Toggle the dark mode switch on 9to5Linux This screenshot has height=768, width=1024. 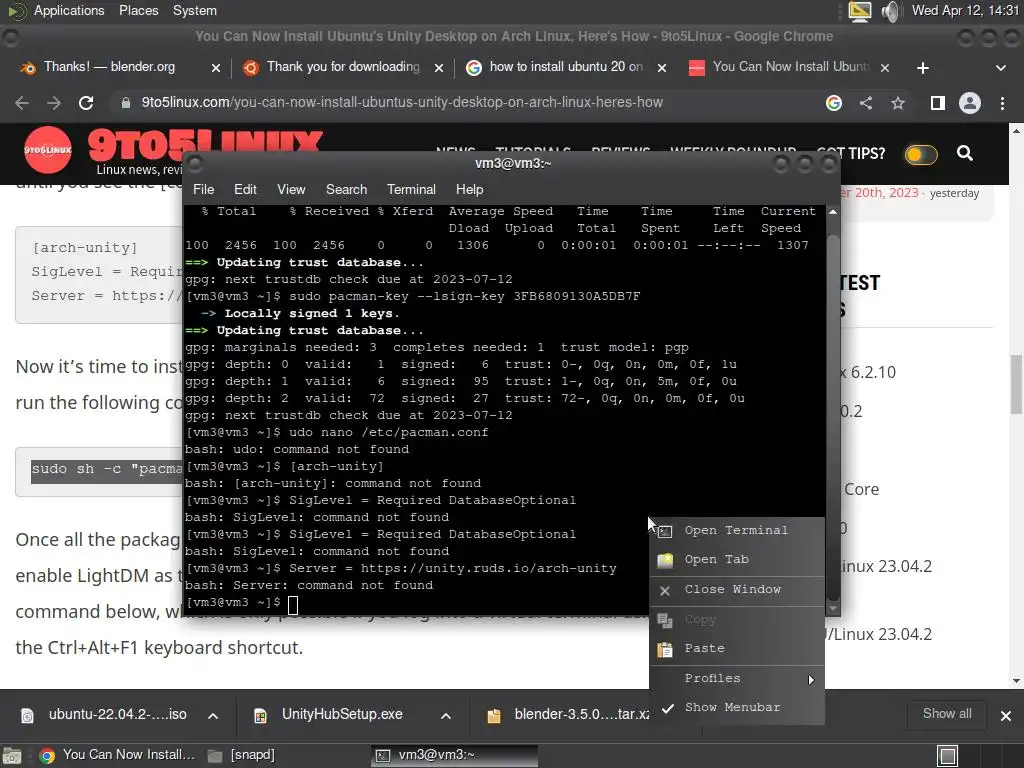click(x=921, y=155)
